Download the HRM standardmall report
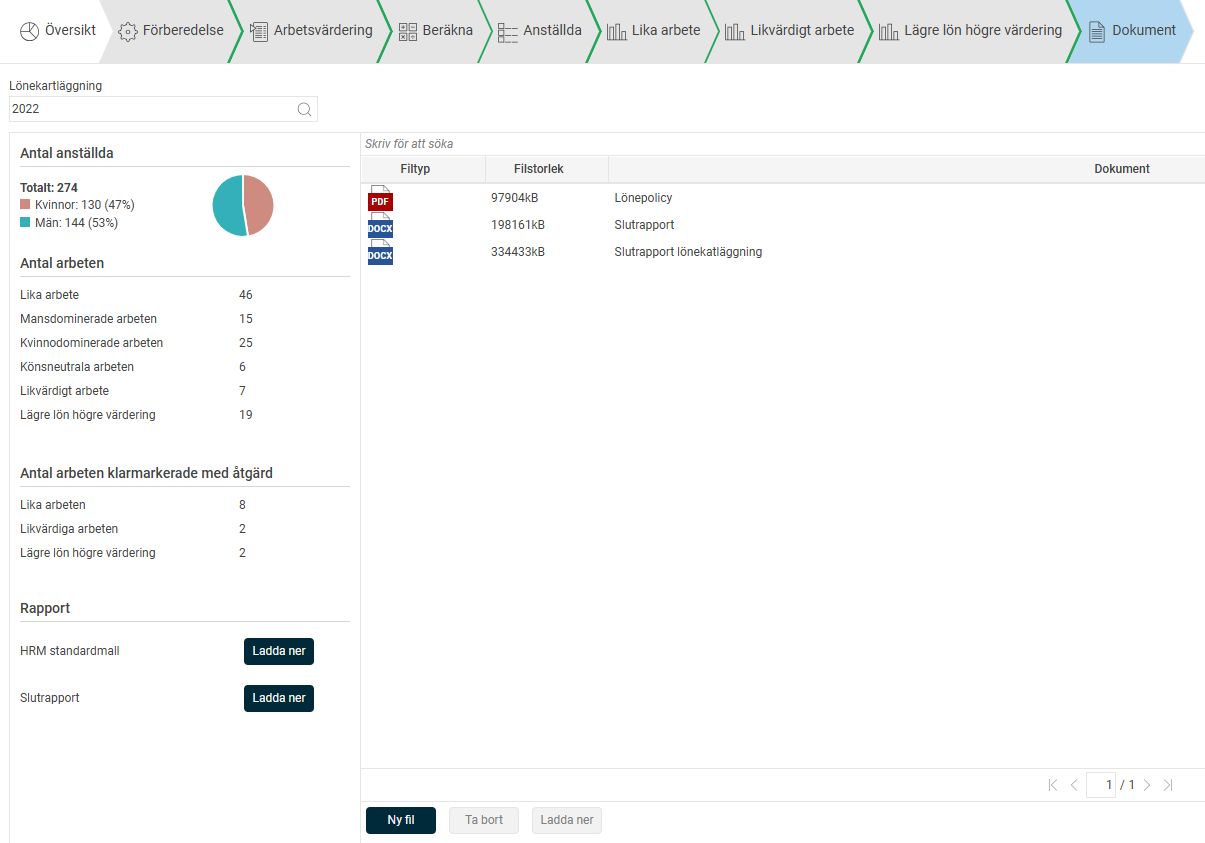The height and width of the screenshot is (843, 1205). point(279,651)
